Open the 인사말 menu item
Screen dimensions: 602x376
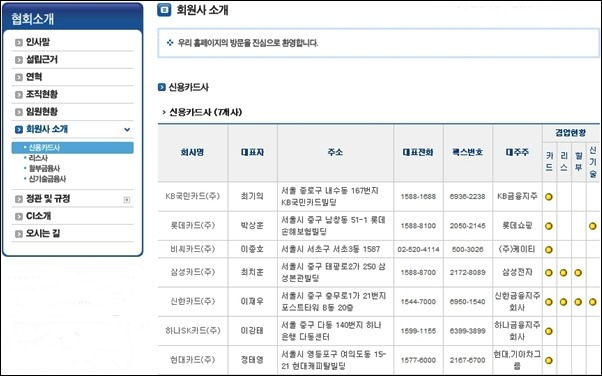click(38, 42)
